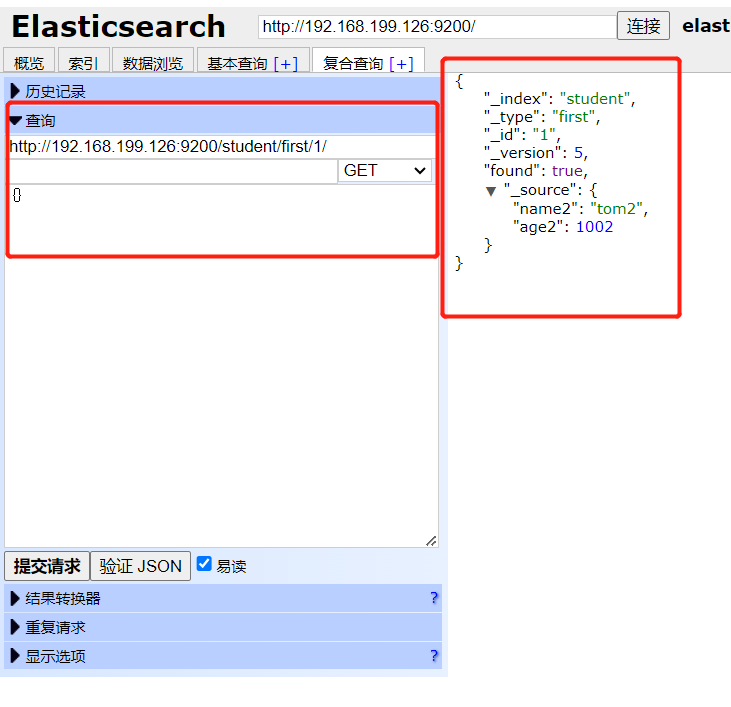Collapse the "_source" JSON node

[x=490, y=191]
